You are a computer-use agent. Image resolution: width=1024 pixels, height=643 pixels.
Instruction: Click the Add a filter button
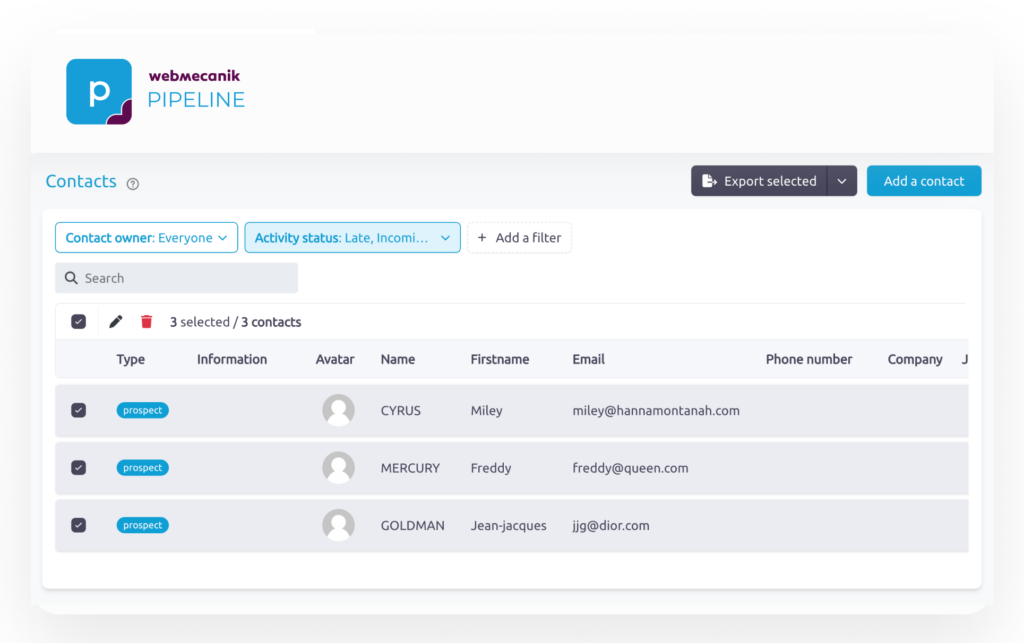pos(519,238)
